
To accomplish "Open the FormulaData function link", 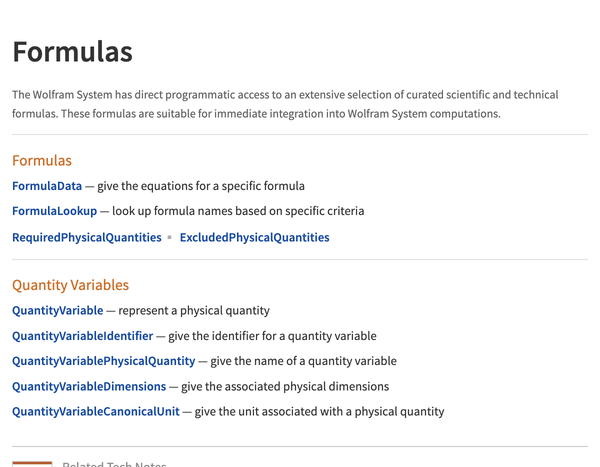I will (x=47, y=186).
